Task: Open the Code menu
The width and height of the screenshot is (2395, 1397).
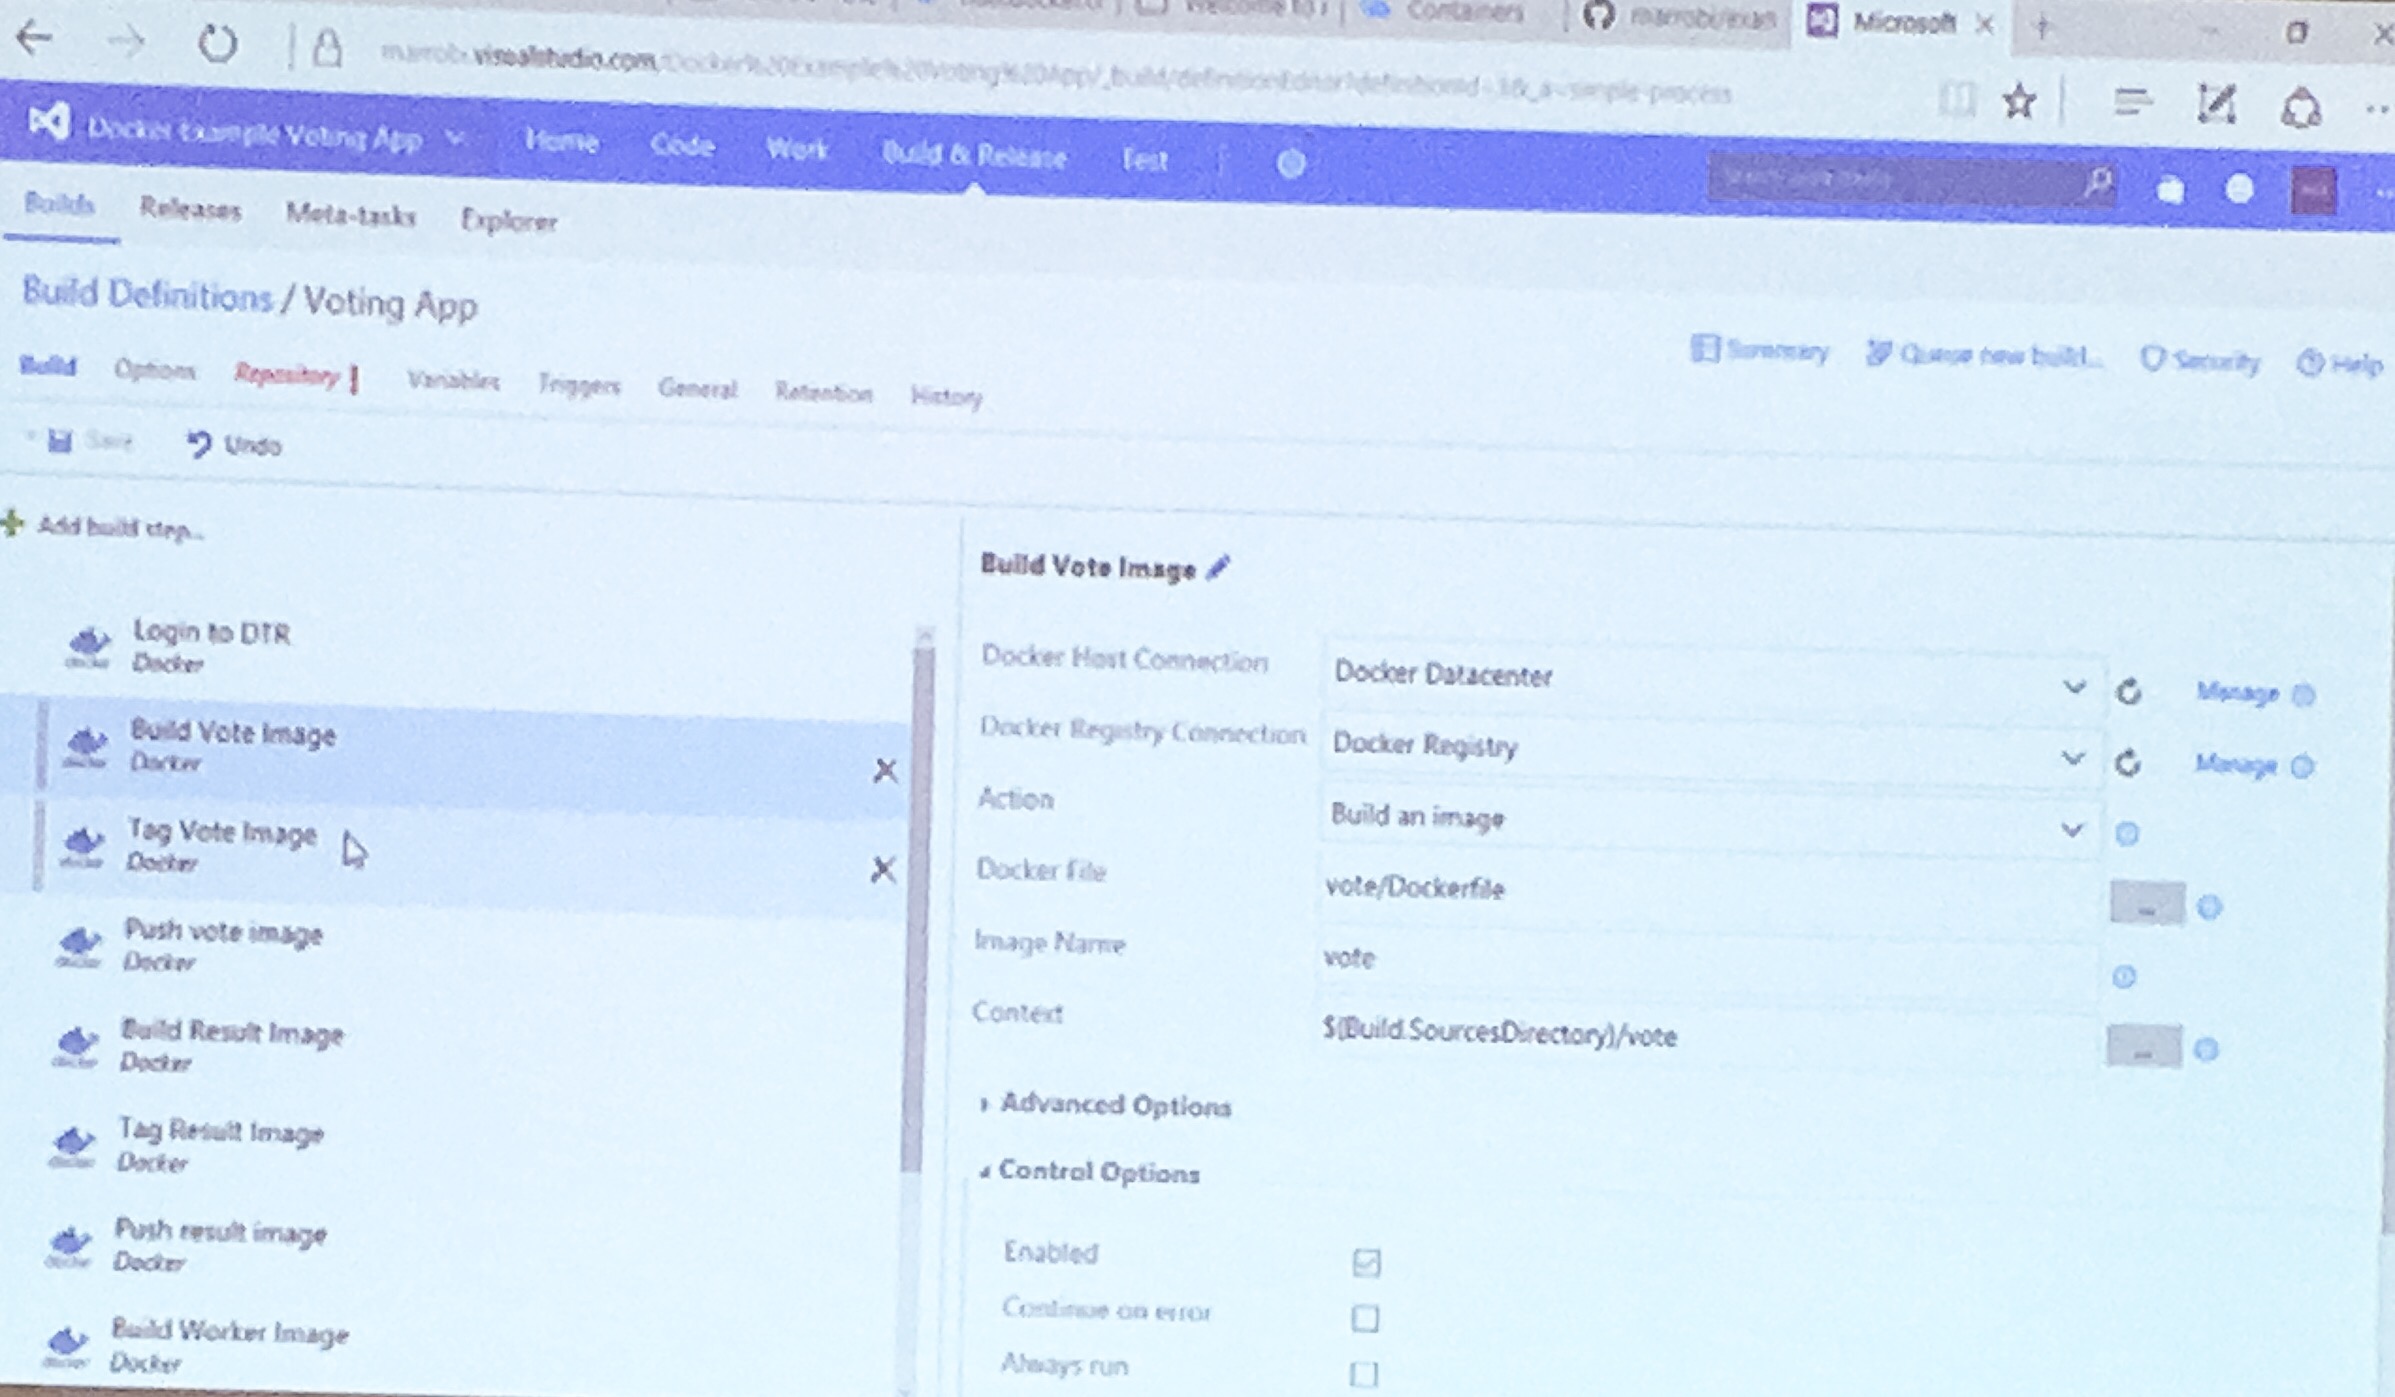Action: [682, 146]
